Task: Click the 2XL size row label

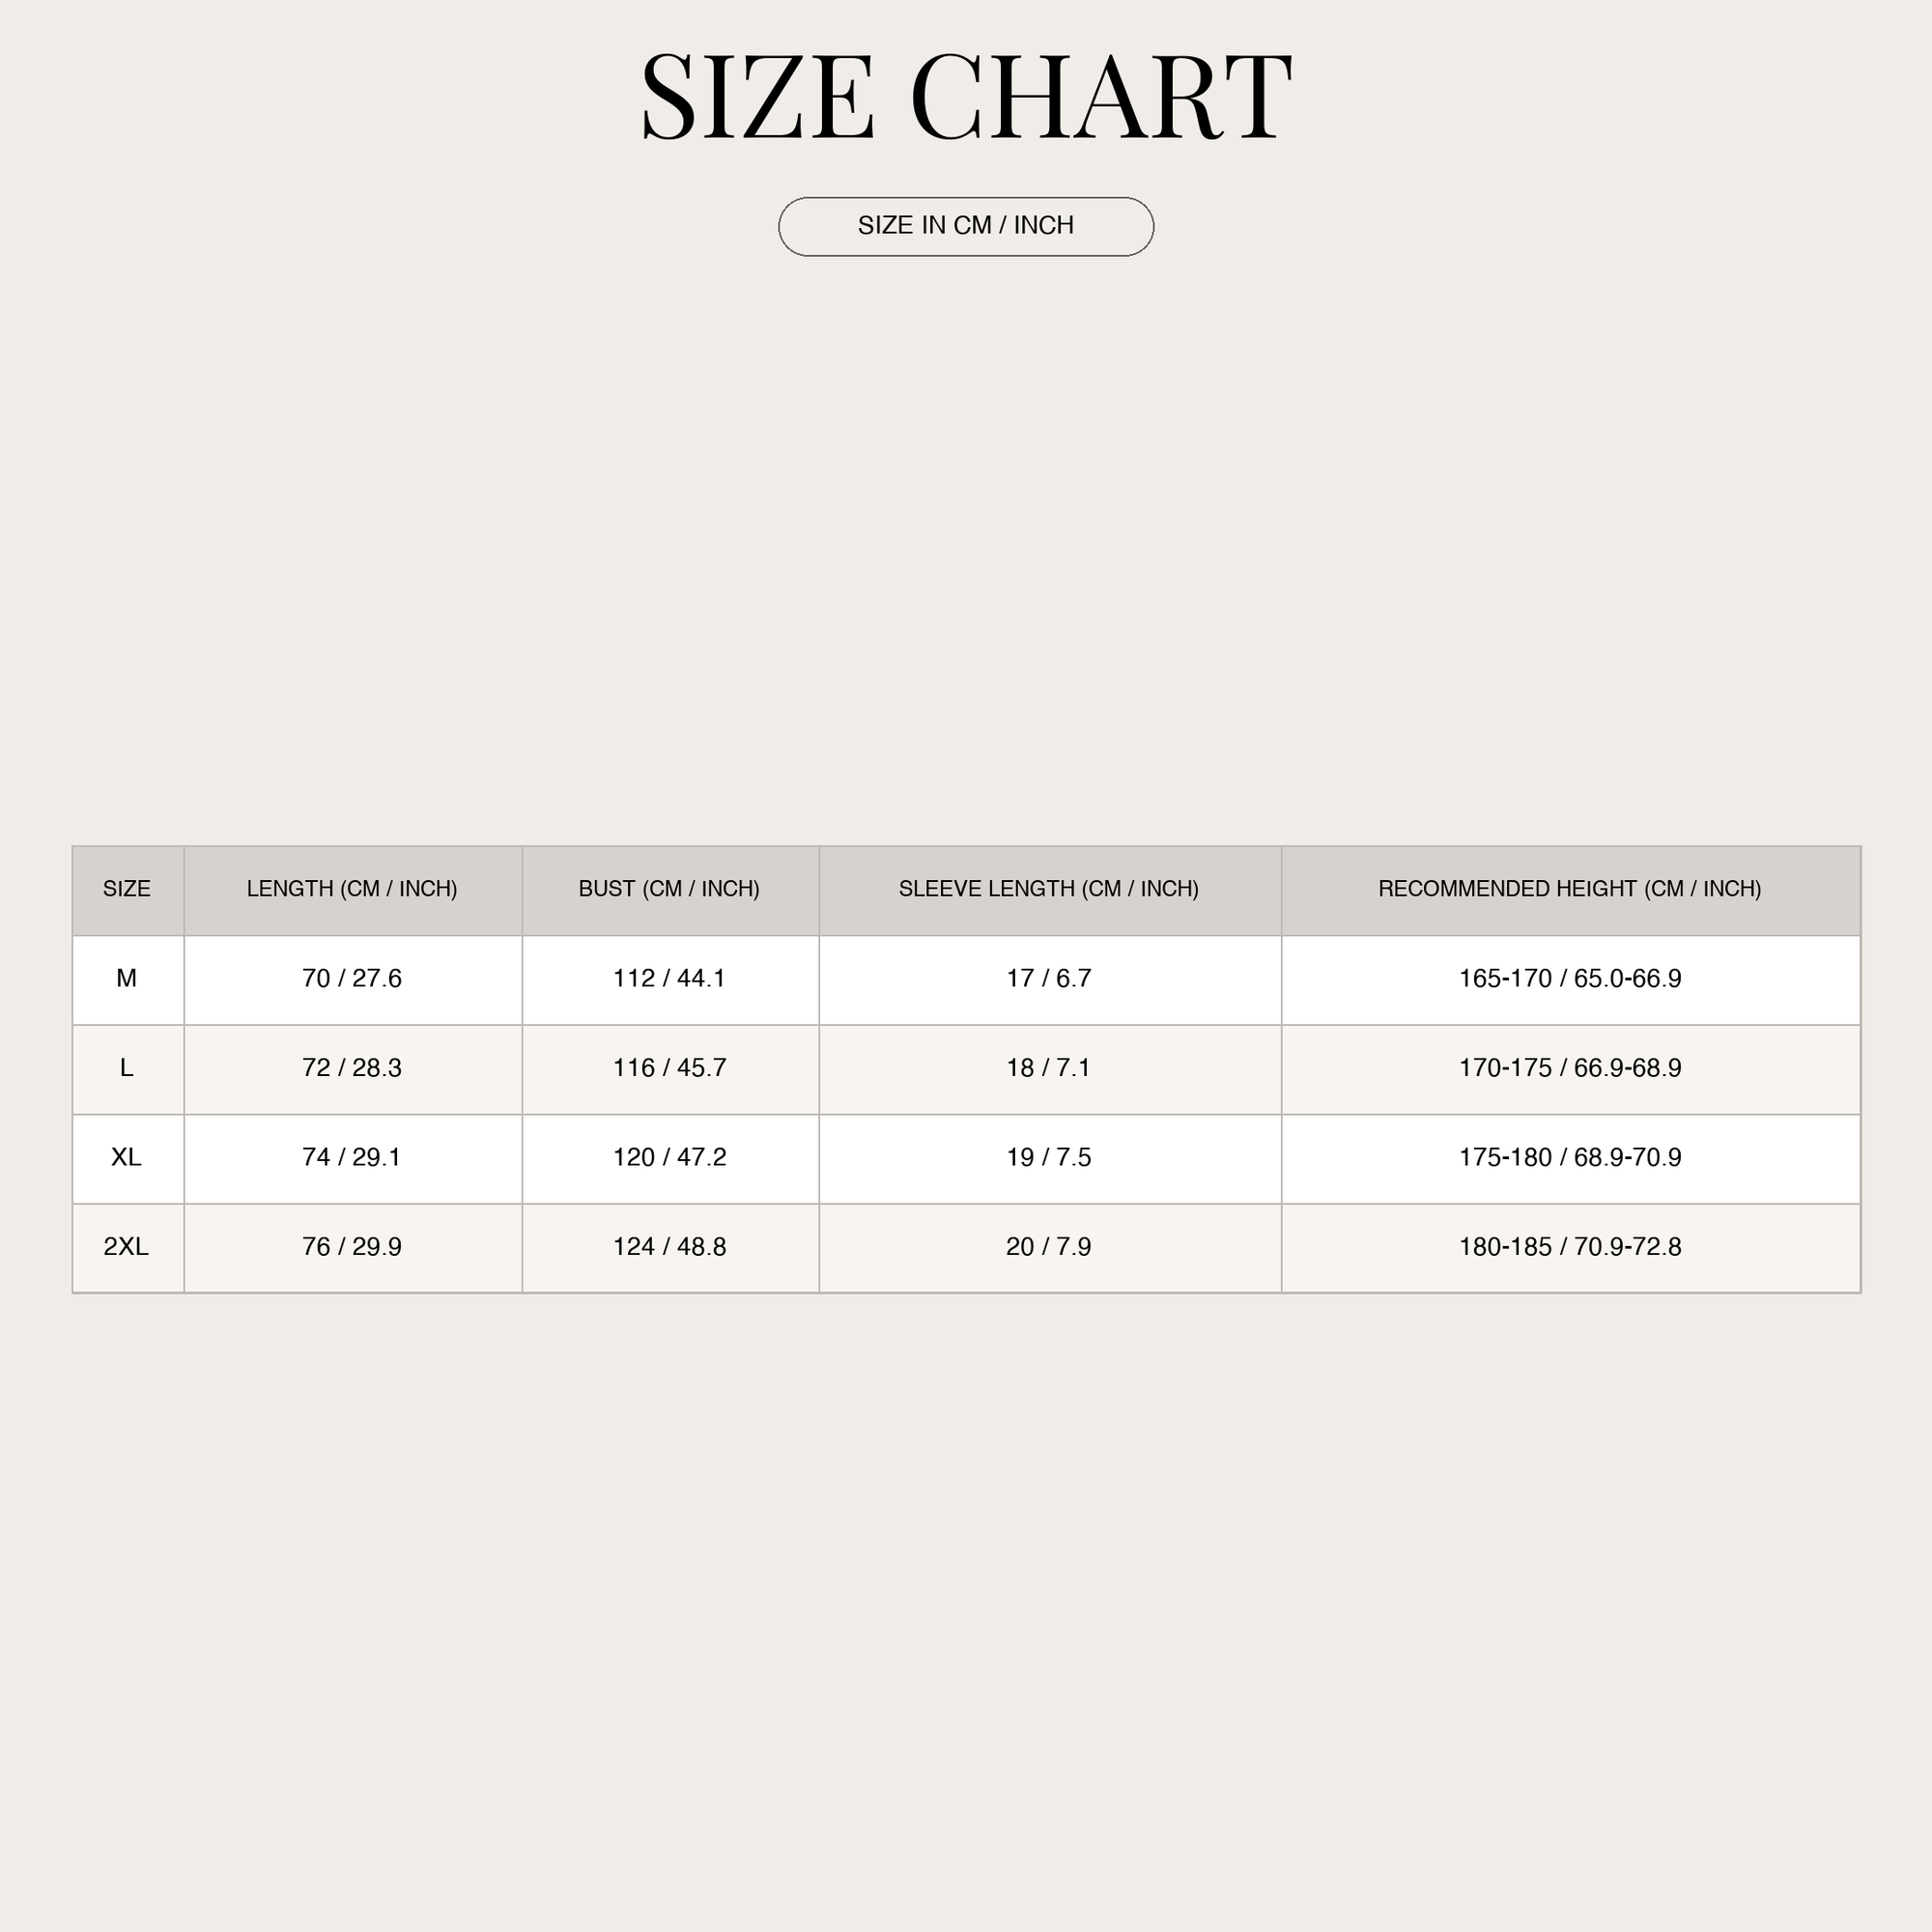Action: click(x=128, y=1248)
